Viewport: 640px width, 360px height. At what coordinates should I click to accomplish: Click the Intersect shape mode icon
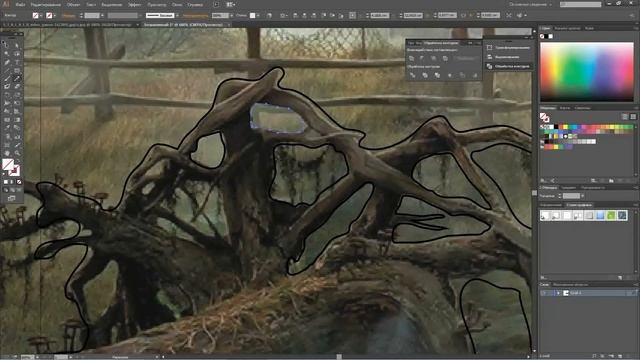[x=433, y=58]
